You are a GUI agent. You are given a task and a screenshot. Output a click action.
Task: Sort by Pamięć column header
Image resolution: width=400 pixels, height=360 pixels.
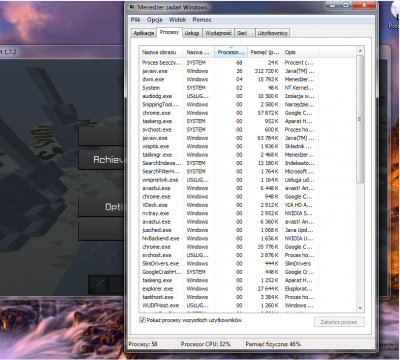pos(265,52)
